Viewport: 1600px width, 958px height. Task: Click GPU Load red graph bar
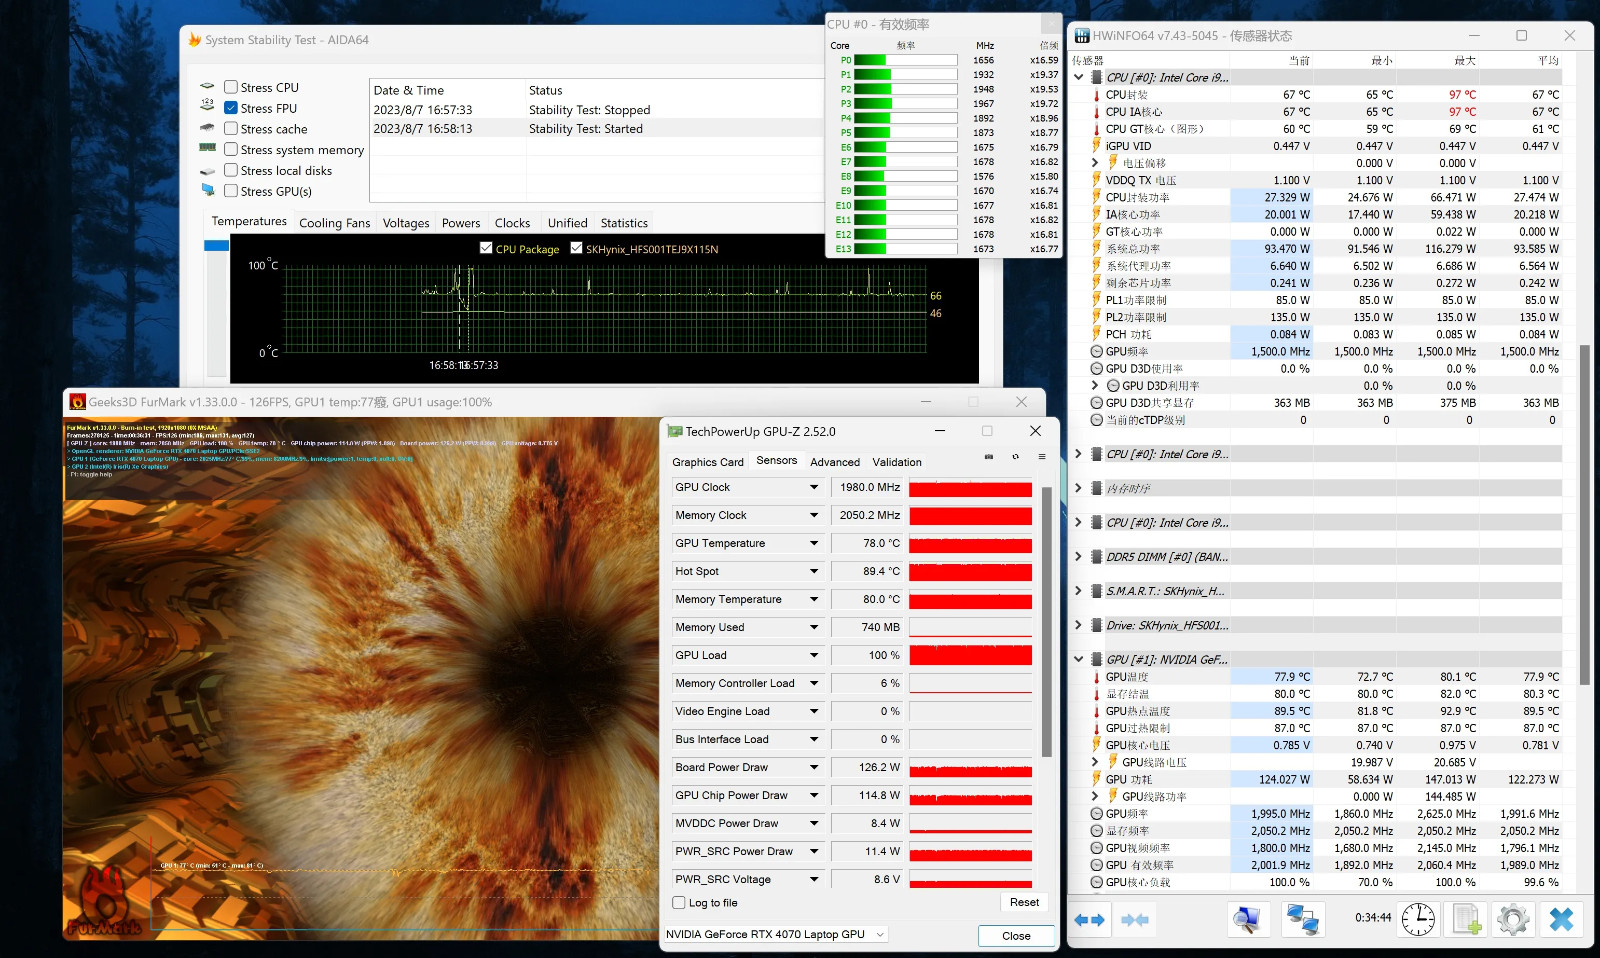pyautogui.click(x=970, y=655)
